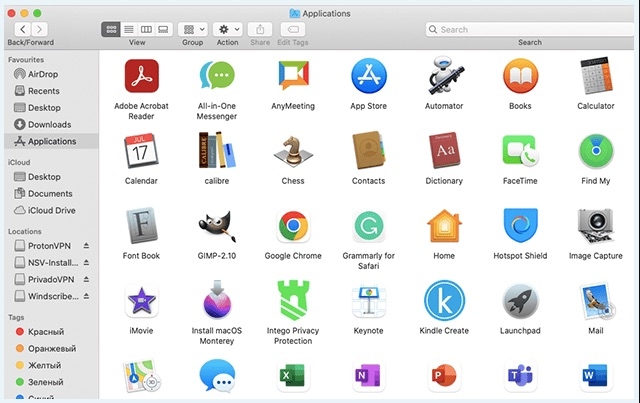
Task: Open the Dictionary app icon
Action: pos(444,150)
